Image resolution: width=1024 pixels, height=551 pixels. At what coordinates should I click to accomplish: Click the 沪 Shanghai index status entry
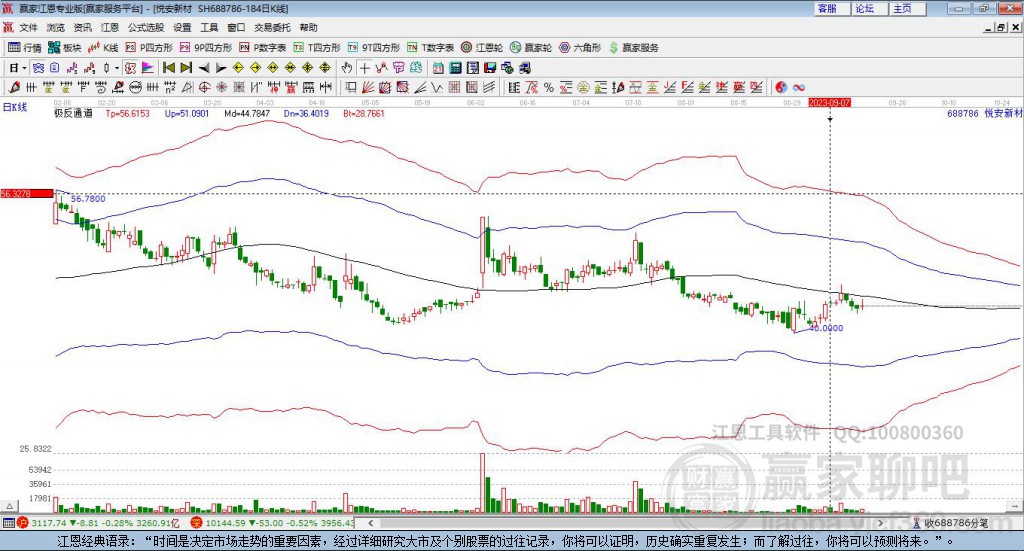click(x=98, y=523)
